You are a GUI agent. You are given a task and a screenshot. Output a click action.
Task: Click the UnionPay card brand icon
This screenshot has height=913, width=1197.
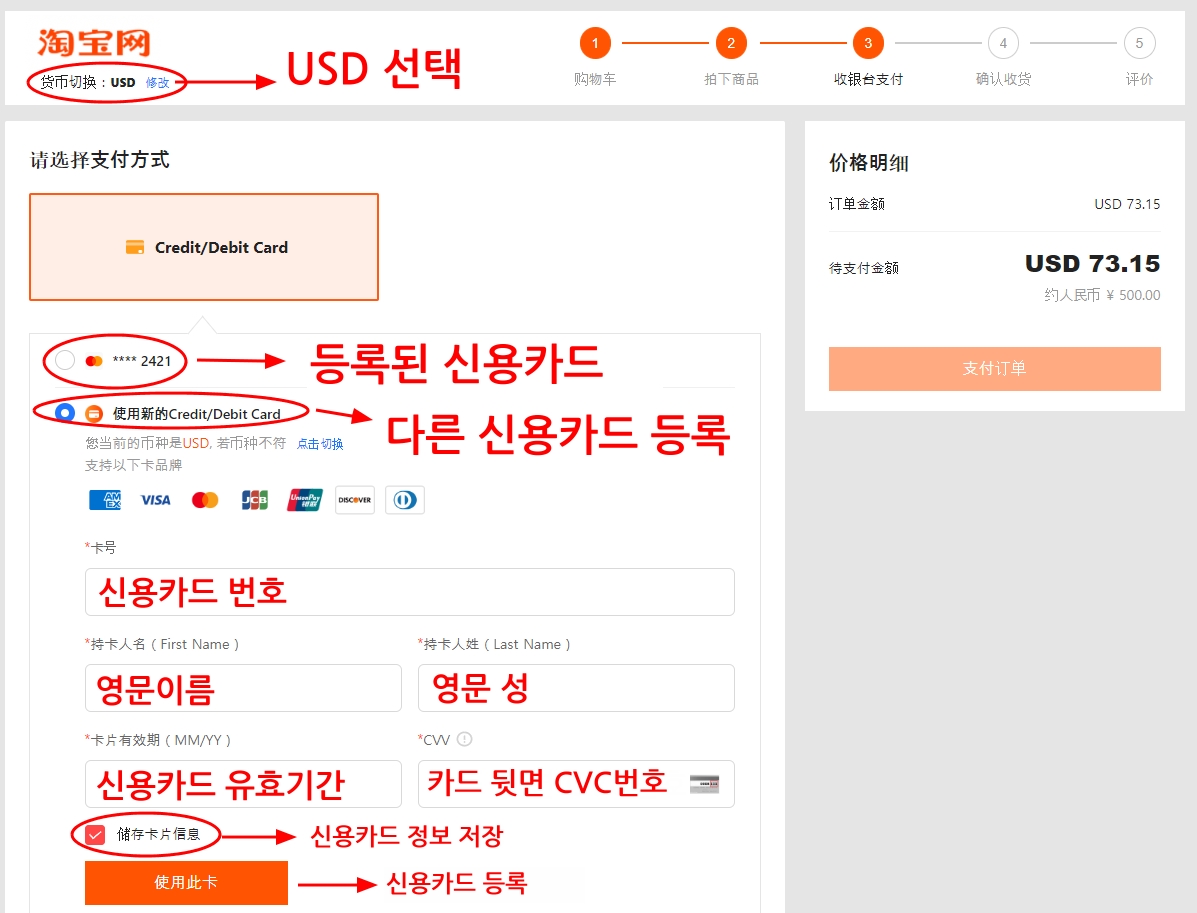coord(305,500)
